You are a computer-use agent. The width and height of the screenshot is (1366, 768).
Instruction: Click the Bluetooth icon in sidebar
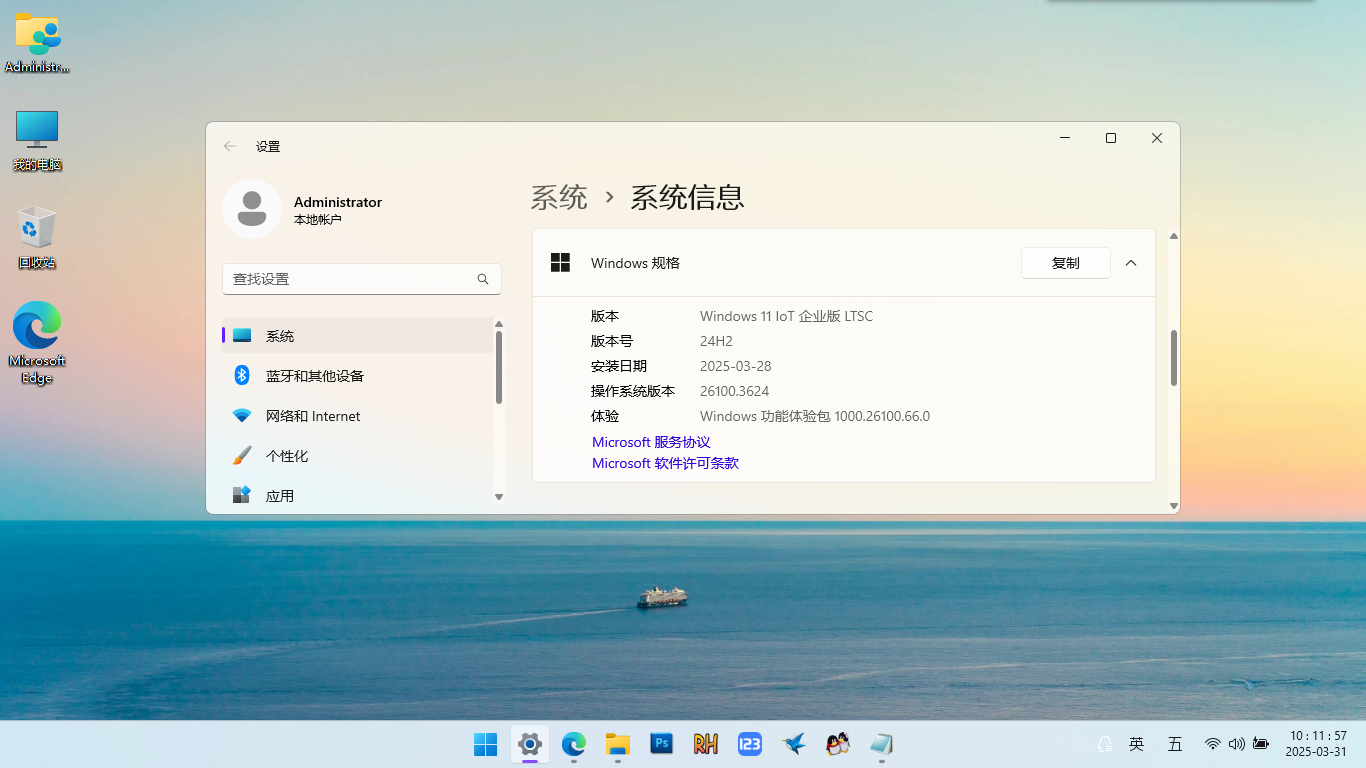pyautogui.click(x=242, y=375)
